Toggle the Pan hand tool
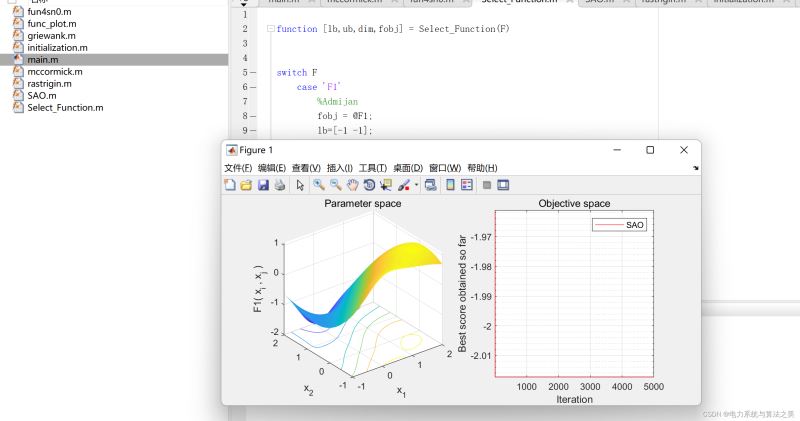This screenshot has width=800, height=421. click(x=353, y=185)
